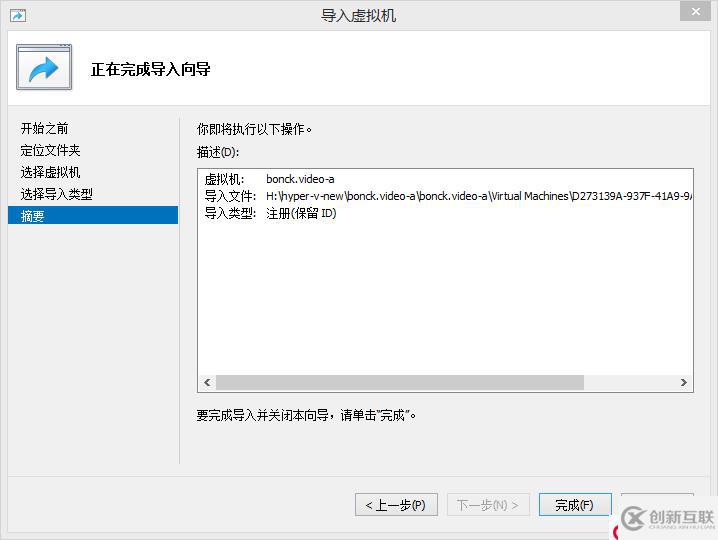Viewport: 718px width, 540px height.
Task: Click the 导入文件: label in description
Action: coord(230,196)
